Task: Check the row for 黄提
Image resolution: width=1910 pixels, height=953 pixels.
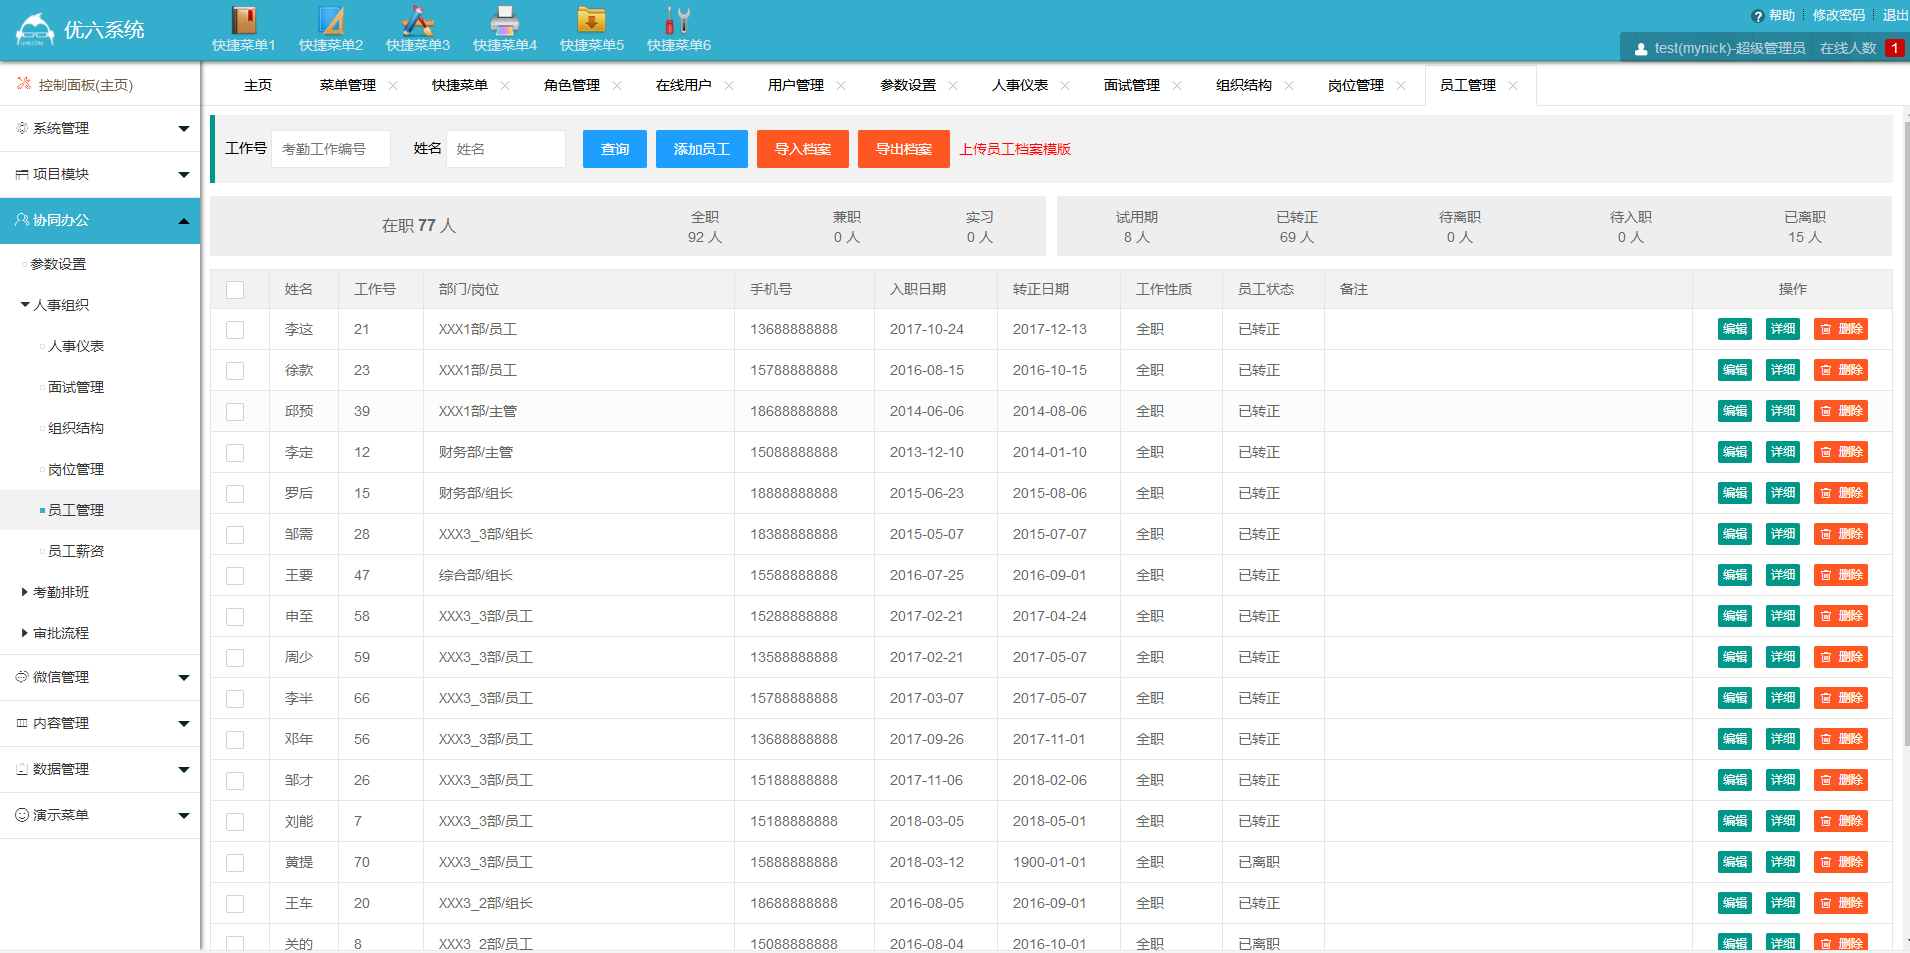Action: [235, 863]
